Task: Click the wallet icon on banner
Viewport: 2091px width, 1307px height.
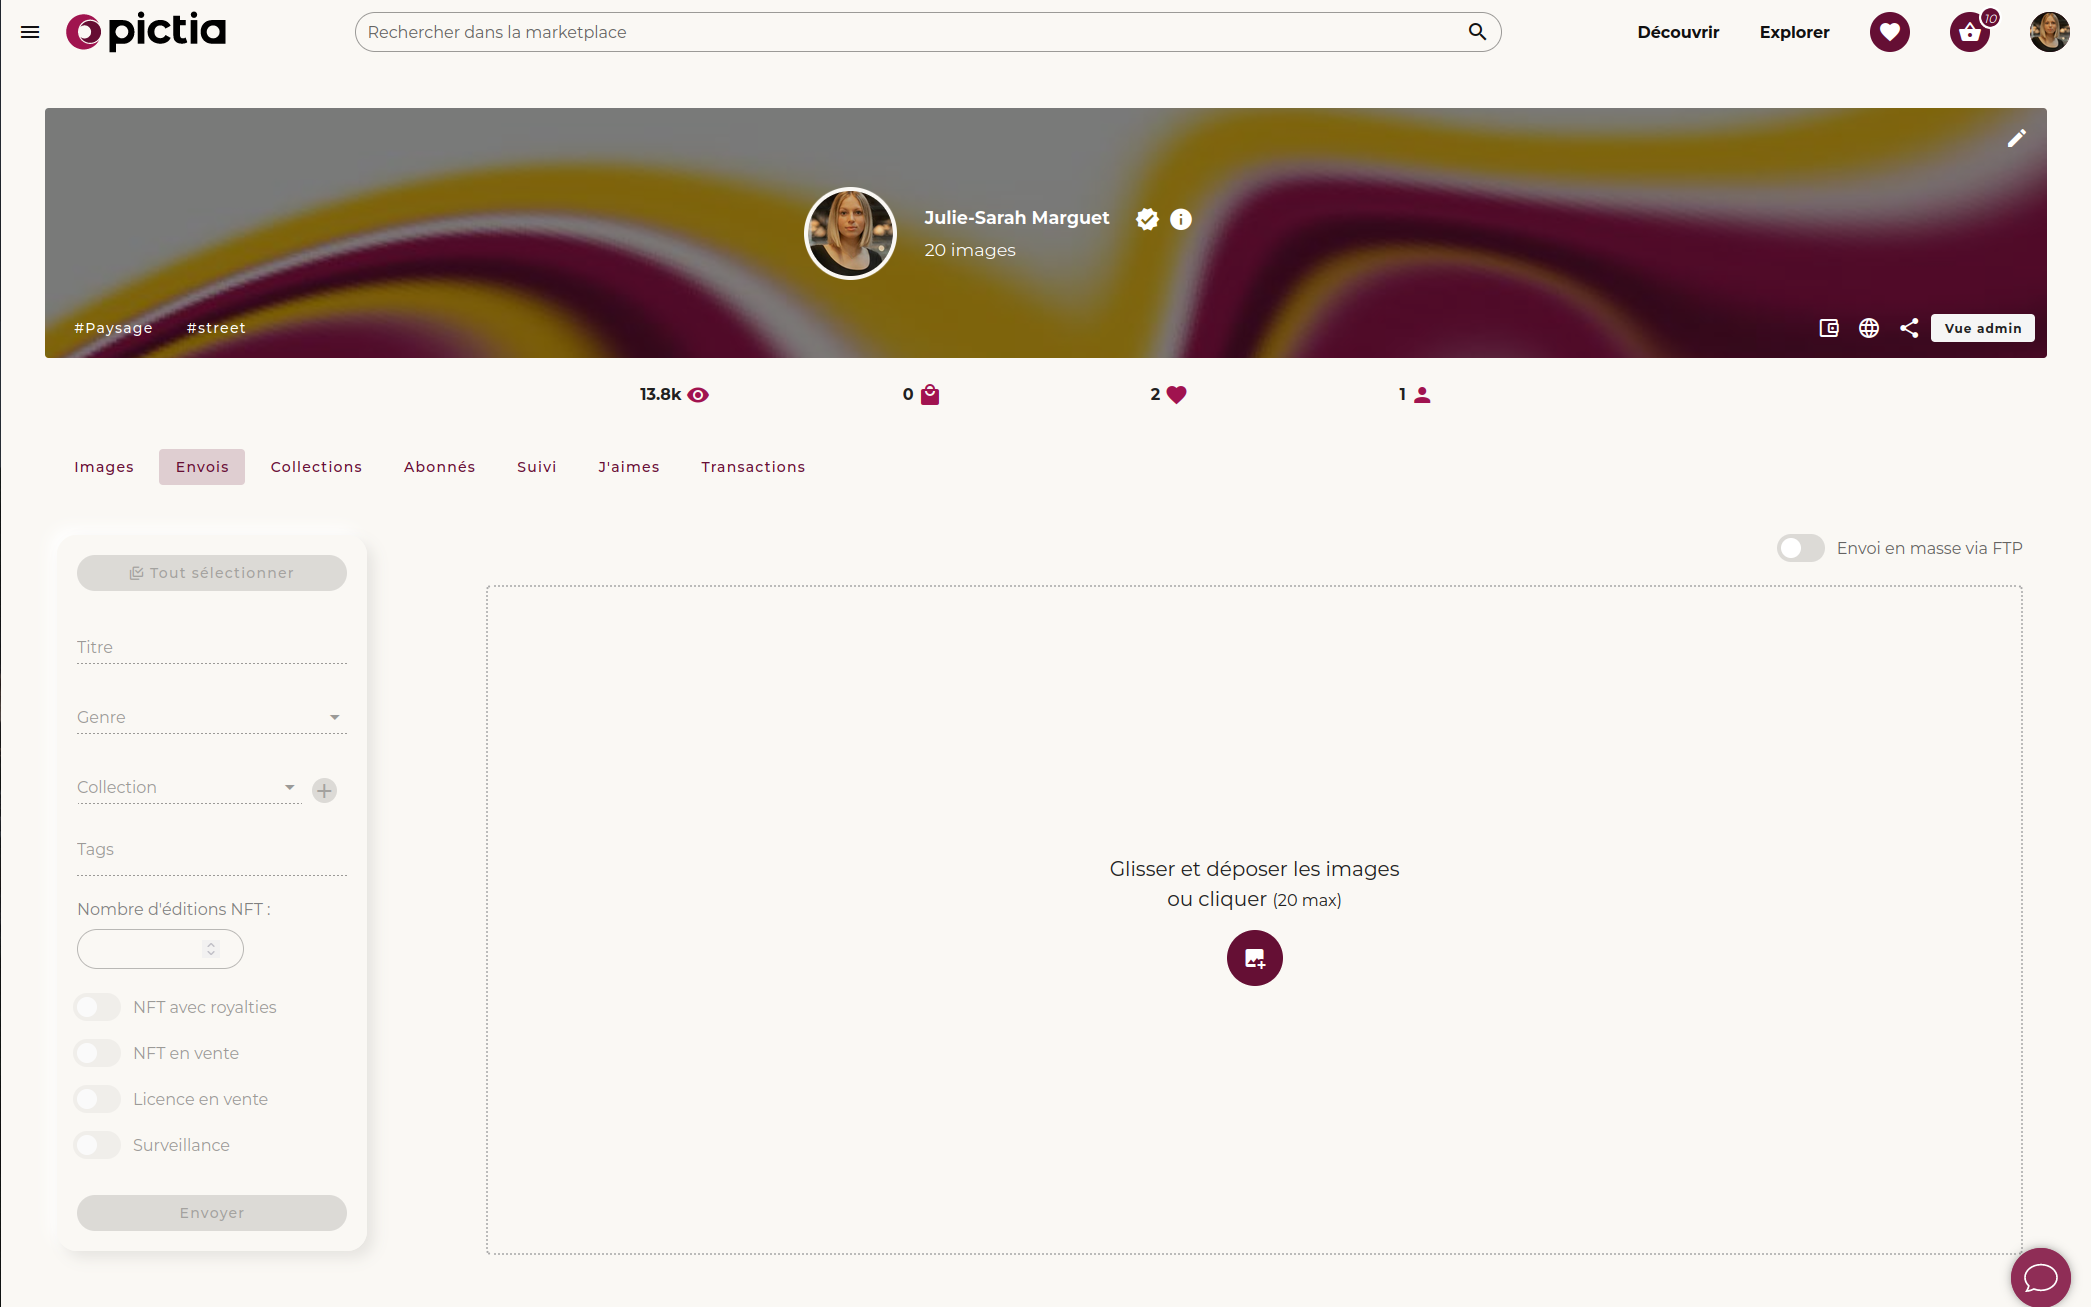Action: coord(1828,328)
